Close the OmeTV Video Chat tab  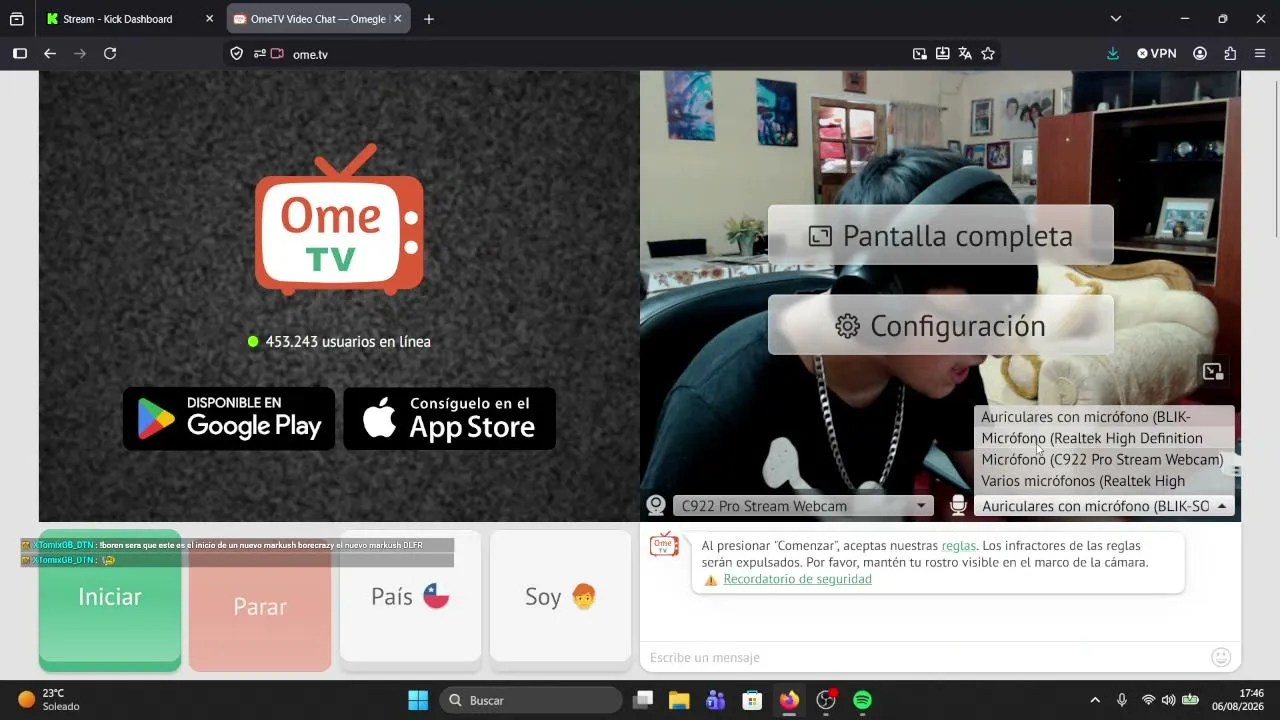click(397, 19)
